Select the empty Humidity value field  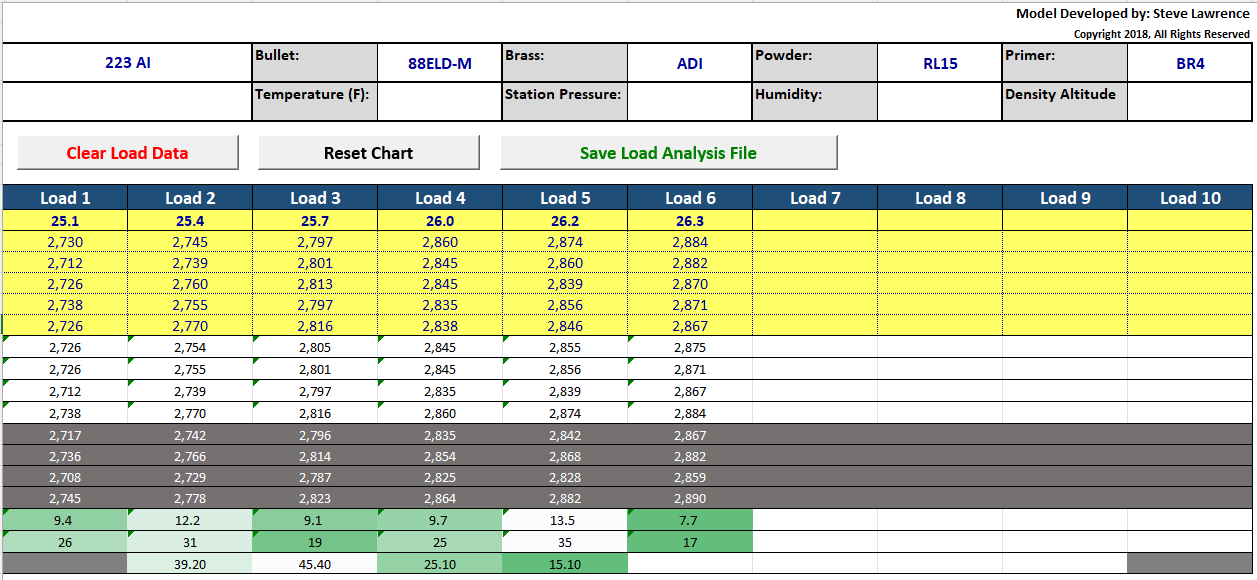pyautogui.click(x=939, y=102)
